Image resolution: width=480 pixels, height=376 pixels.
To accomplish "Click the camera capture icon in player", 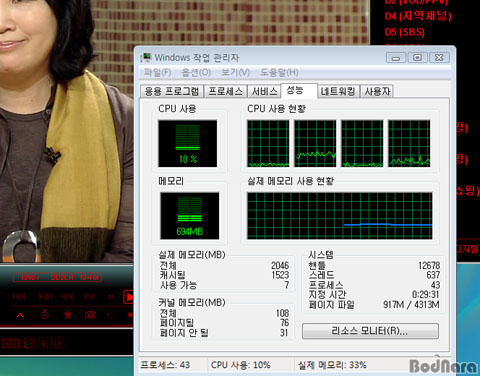I will pos(90,314).
